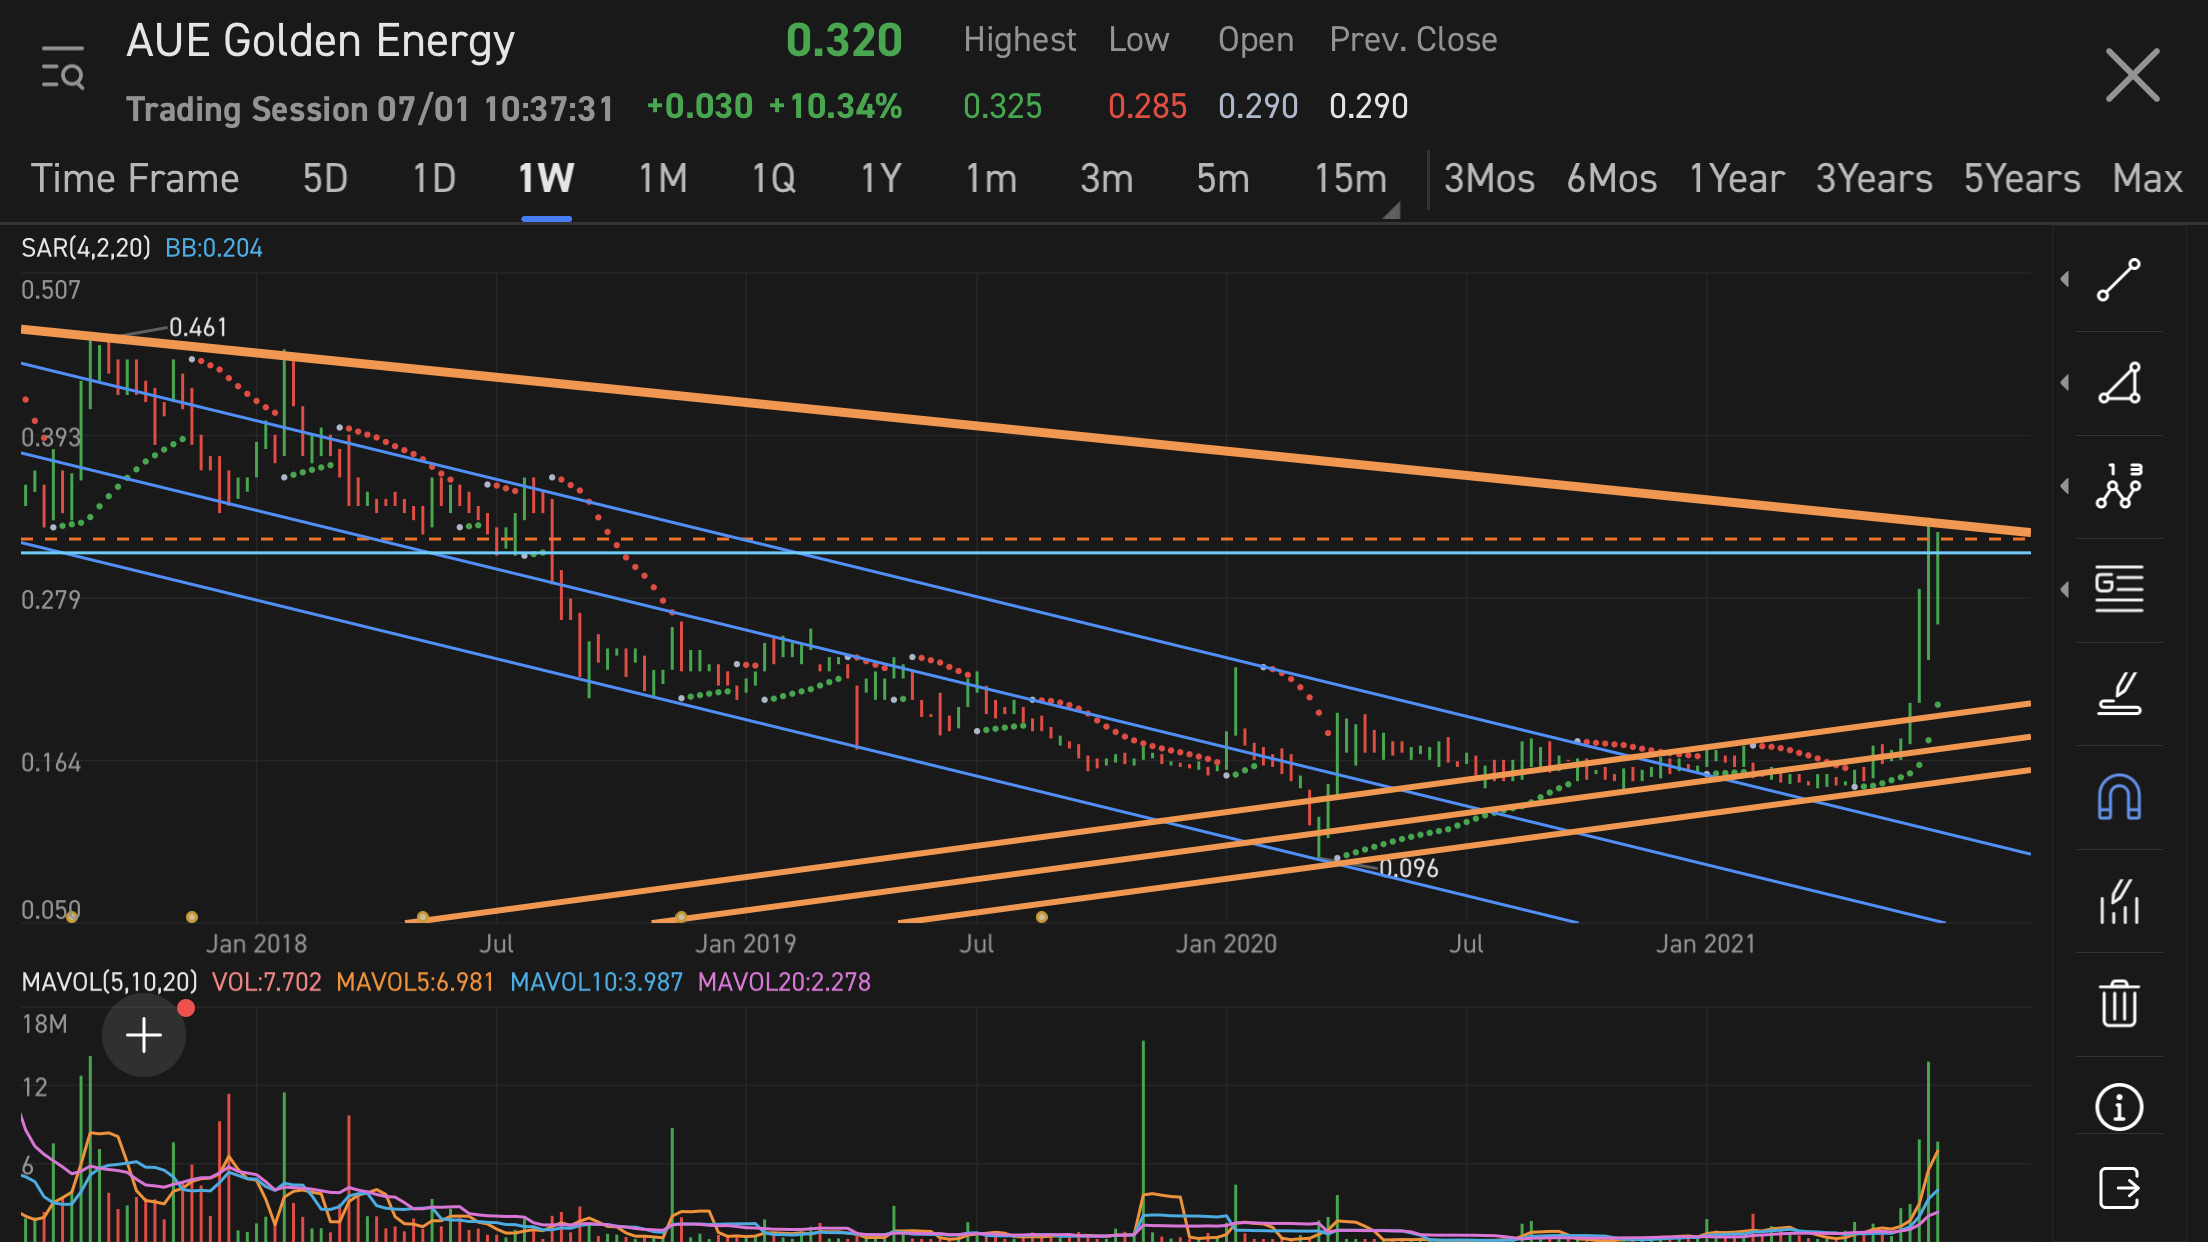Switch to the 1D time frame

pos(434,179)
